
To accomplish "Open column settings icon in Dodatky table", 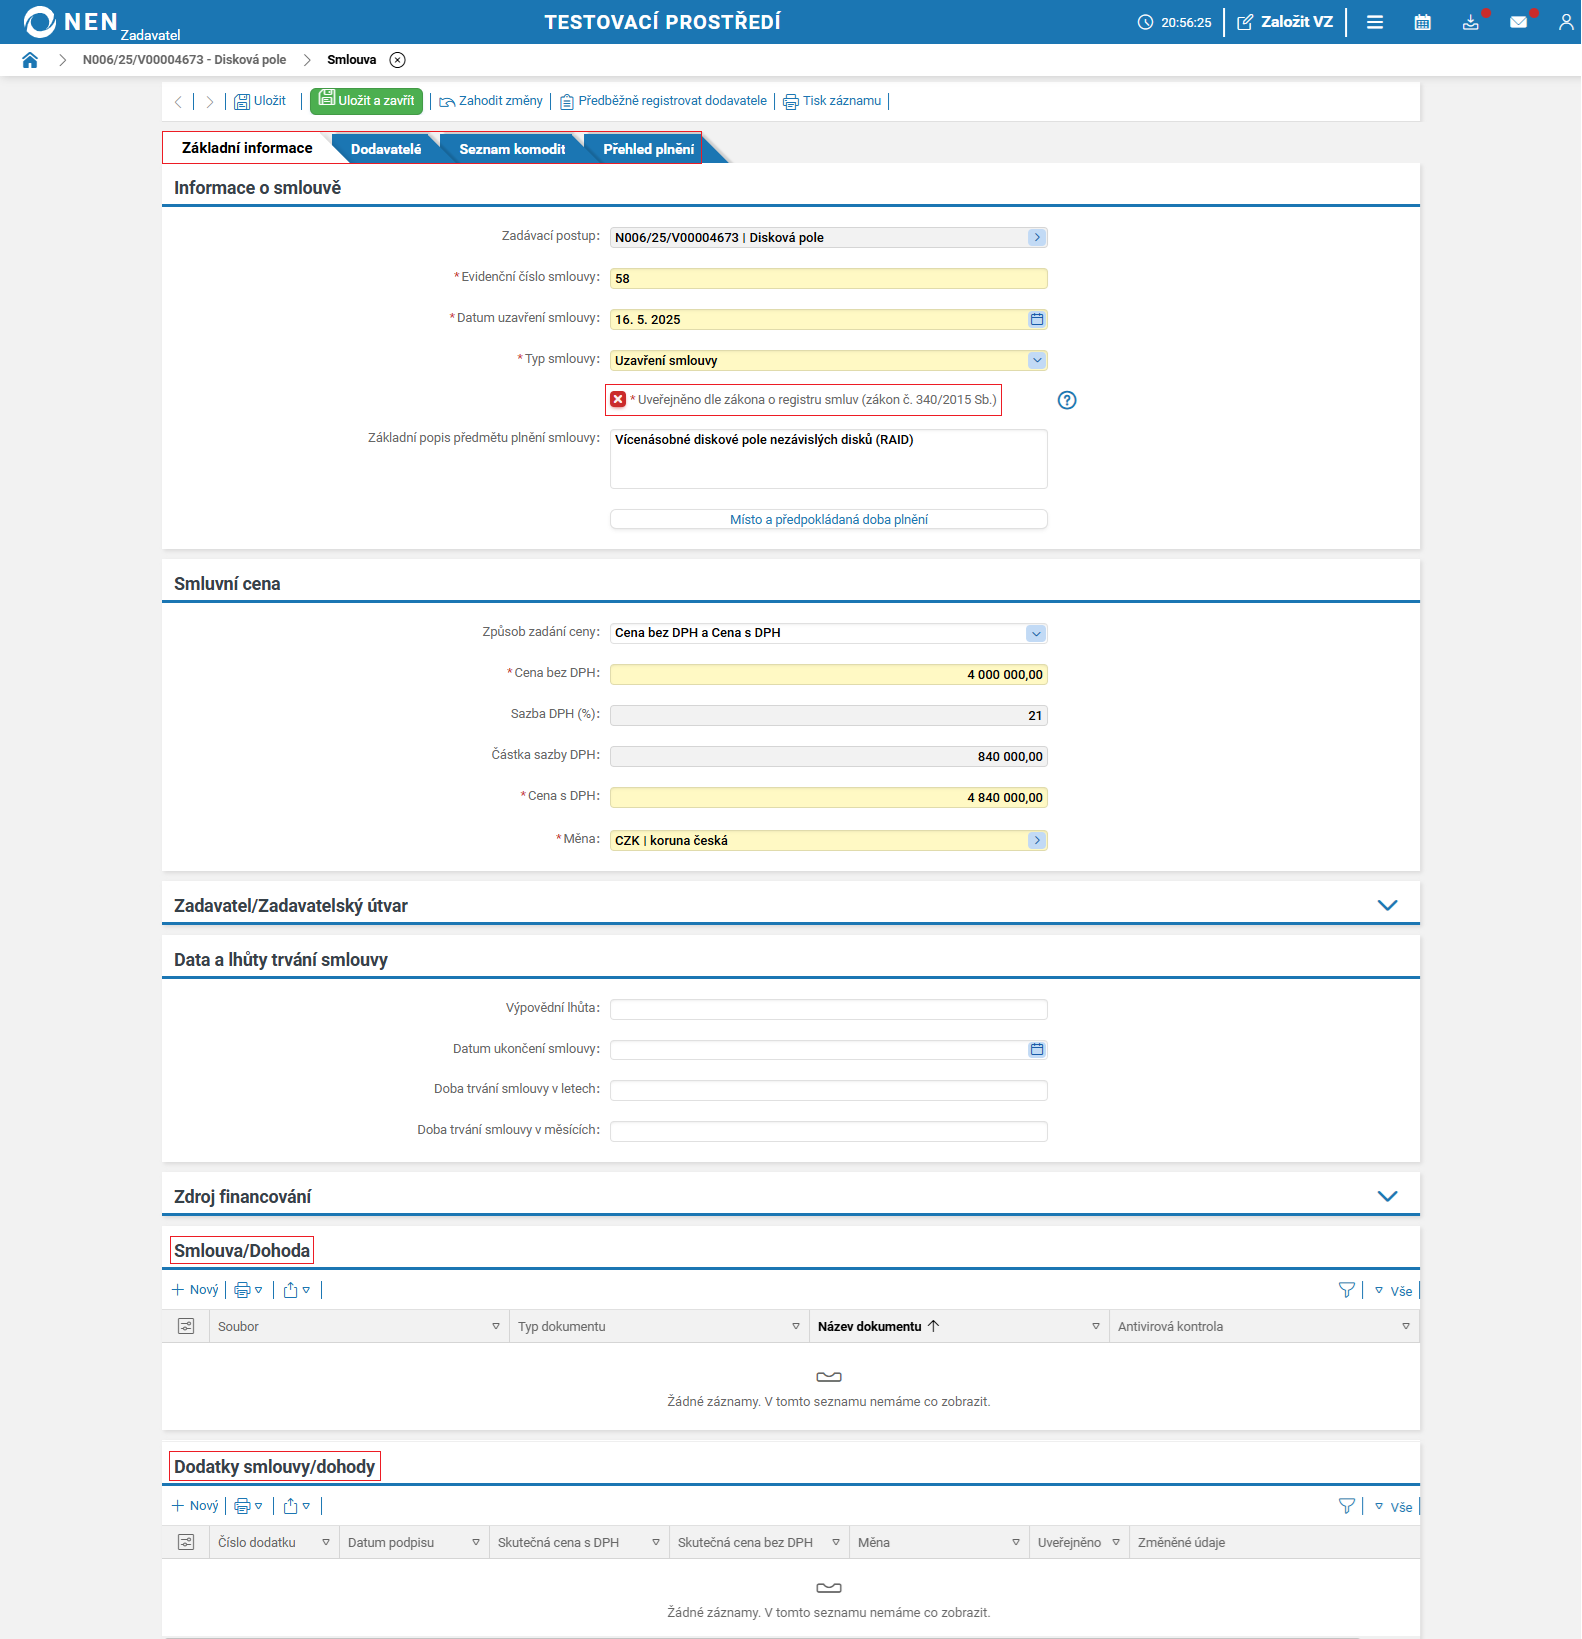I will point(186,1542).
